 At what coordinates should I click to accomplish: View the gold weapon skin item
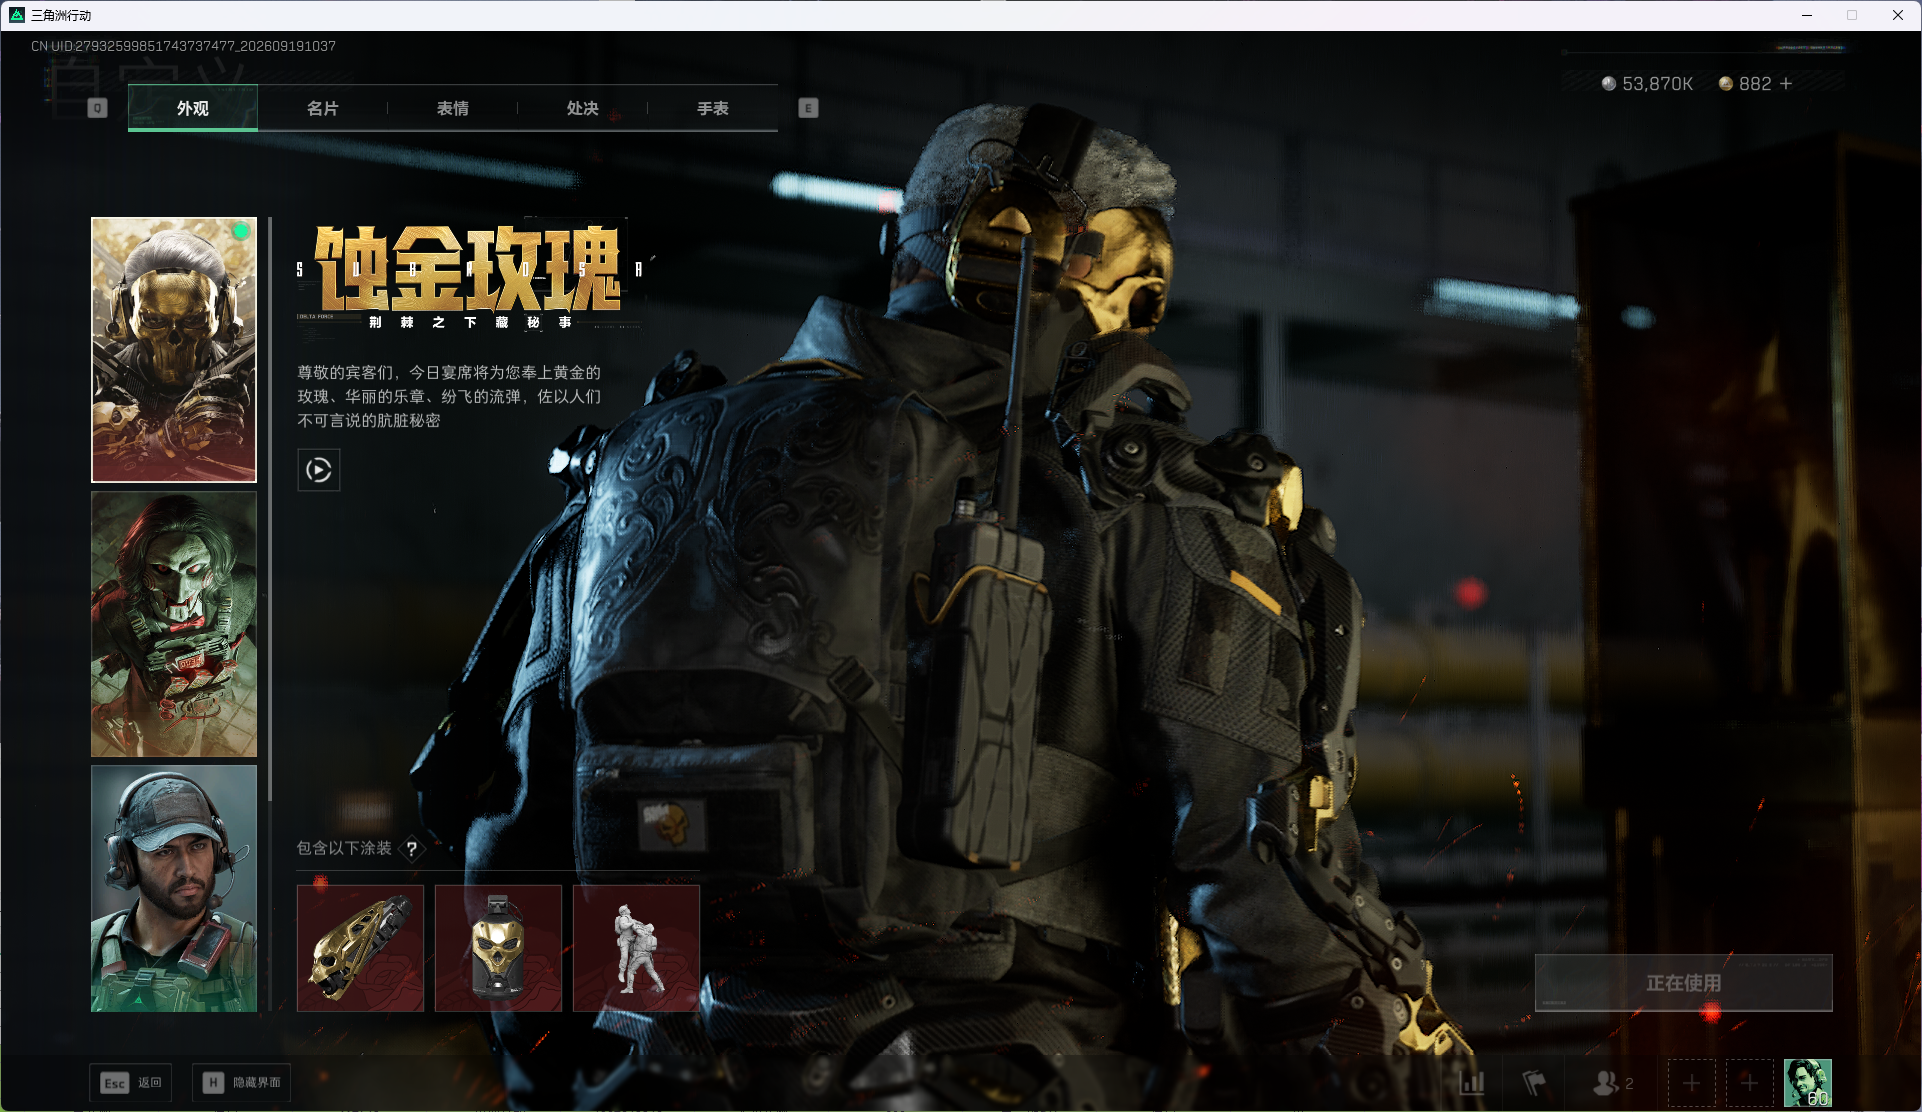point(360,948)
